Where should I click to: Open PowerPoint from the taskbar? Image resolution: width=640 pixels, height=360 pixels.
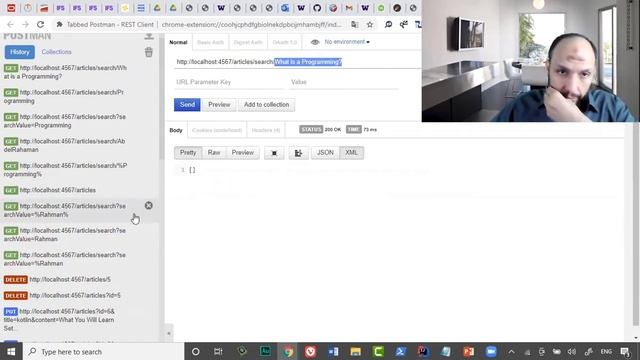tap(469, 351)
